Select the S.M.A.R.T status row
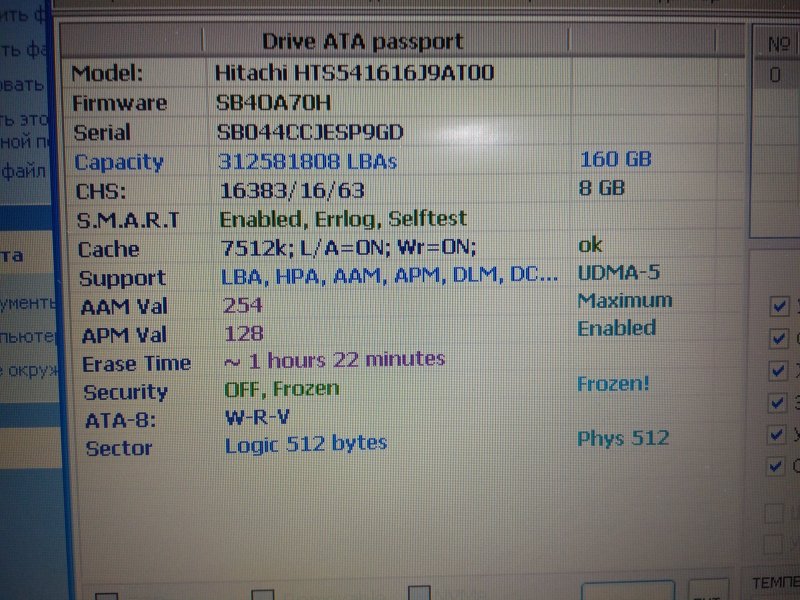800x600 pixels. tap(343, 218)
